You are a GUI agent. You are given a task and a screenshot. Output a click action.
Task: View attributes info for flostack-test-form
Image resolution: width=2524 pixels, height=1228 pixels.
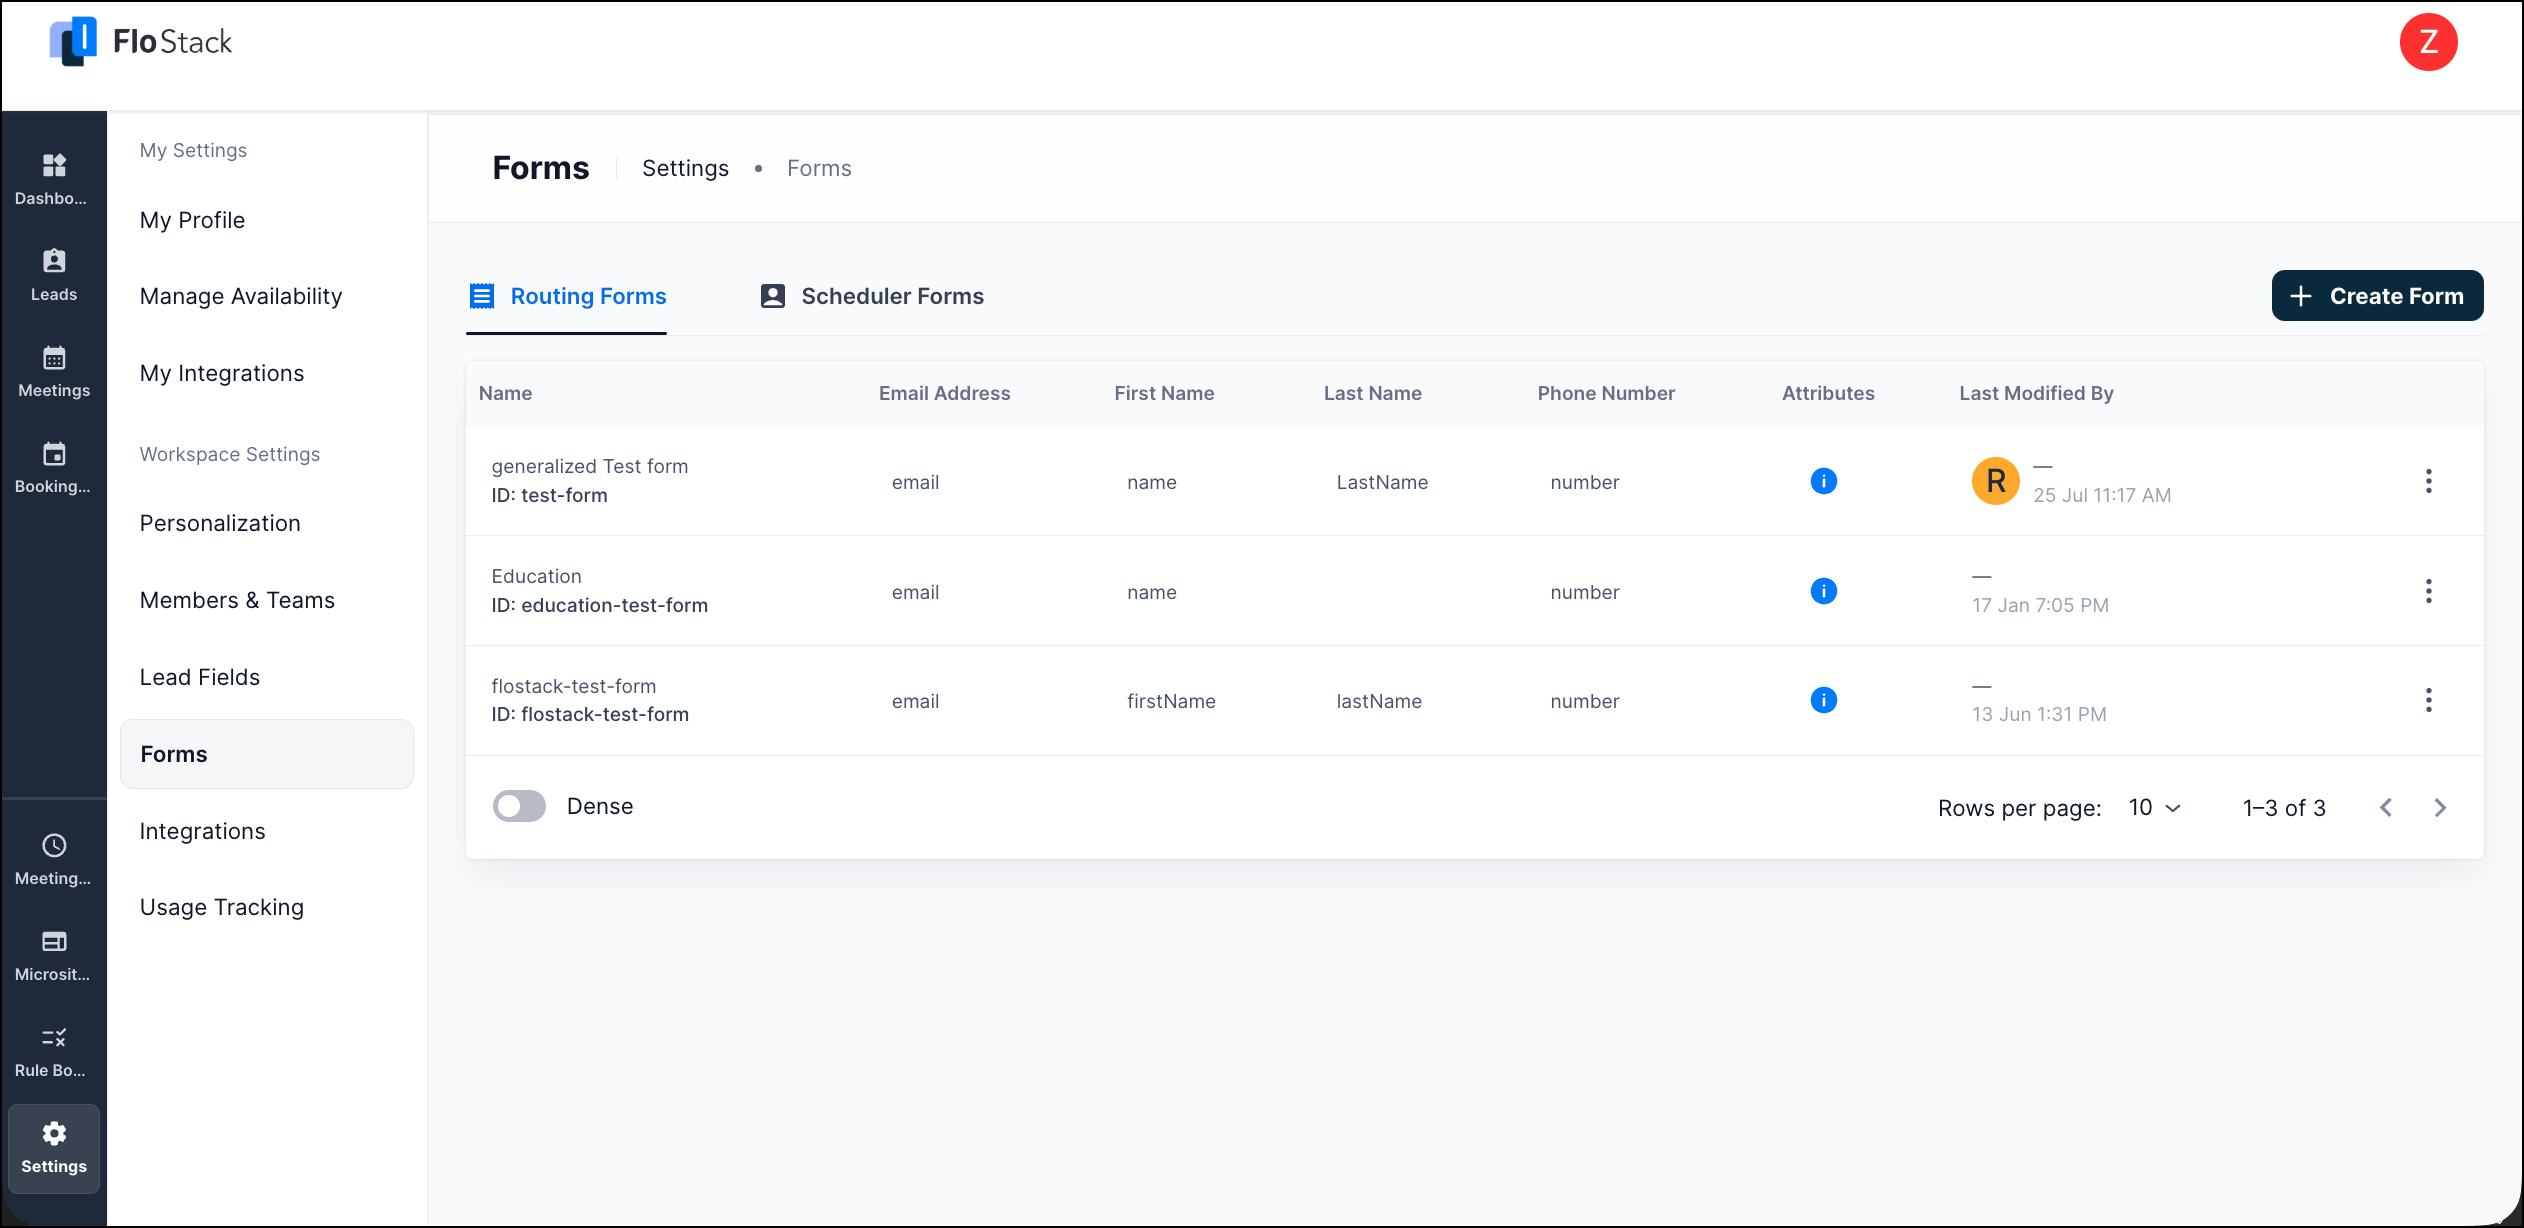click(x=1823, y=700)
